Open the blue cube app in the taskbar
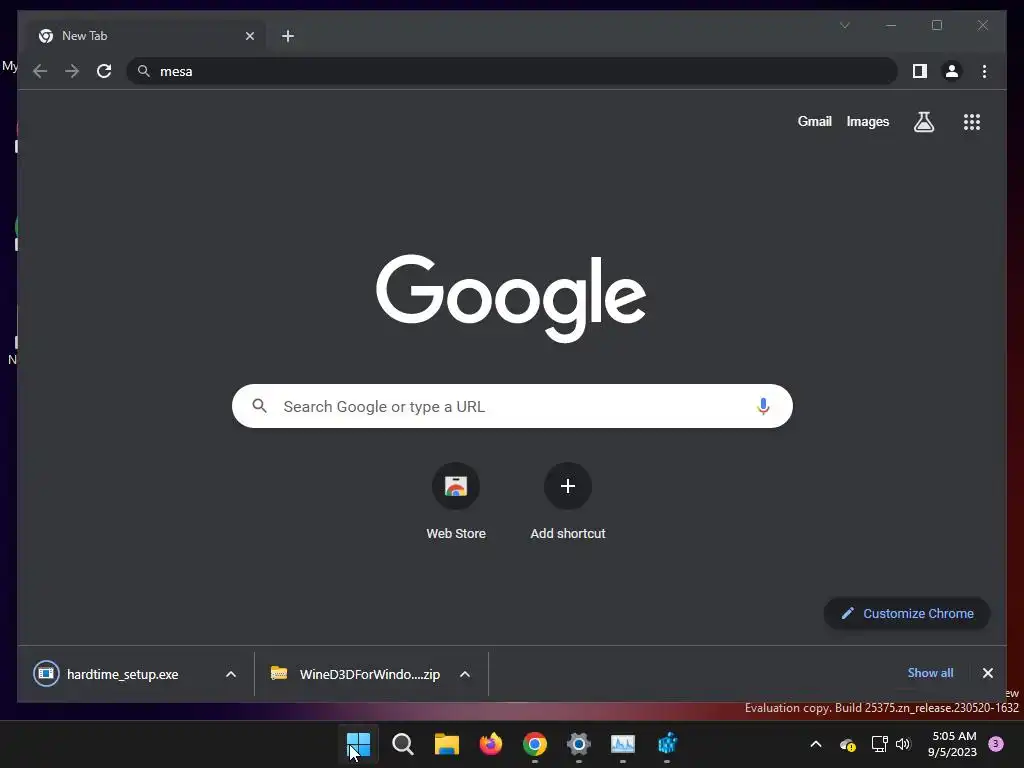 pyautogui.click(x=667, y=744)
